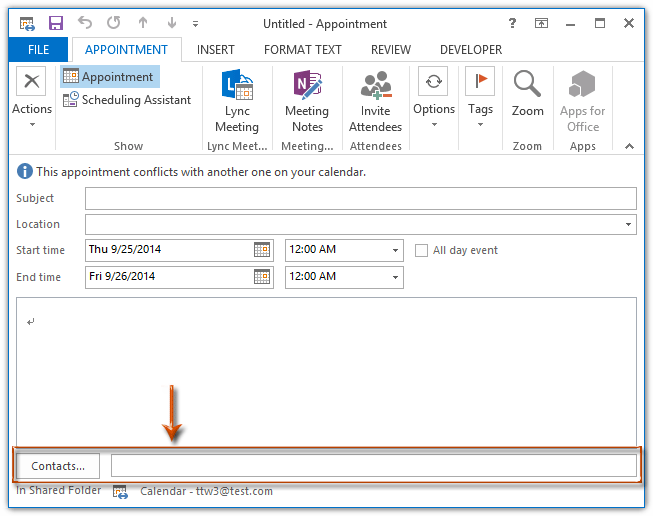Enable the All day event checkbox
The width and height of the screenshot is (658, 519).
[422, 251]
